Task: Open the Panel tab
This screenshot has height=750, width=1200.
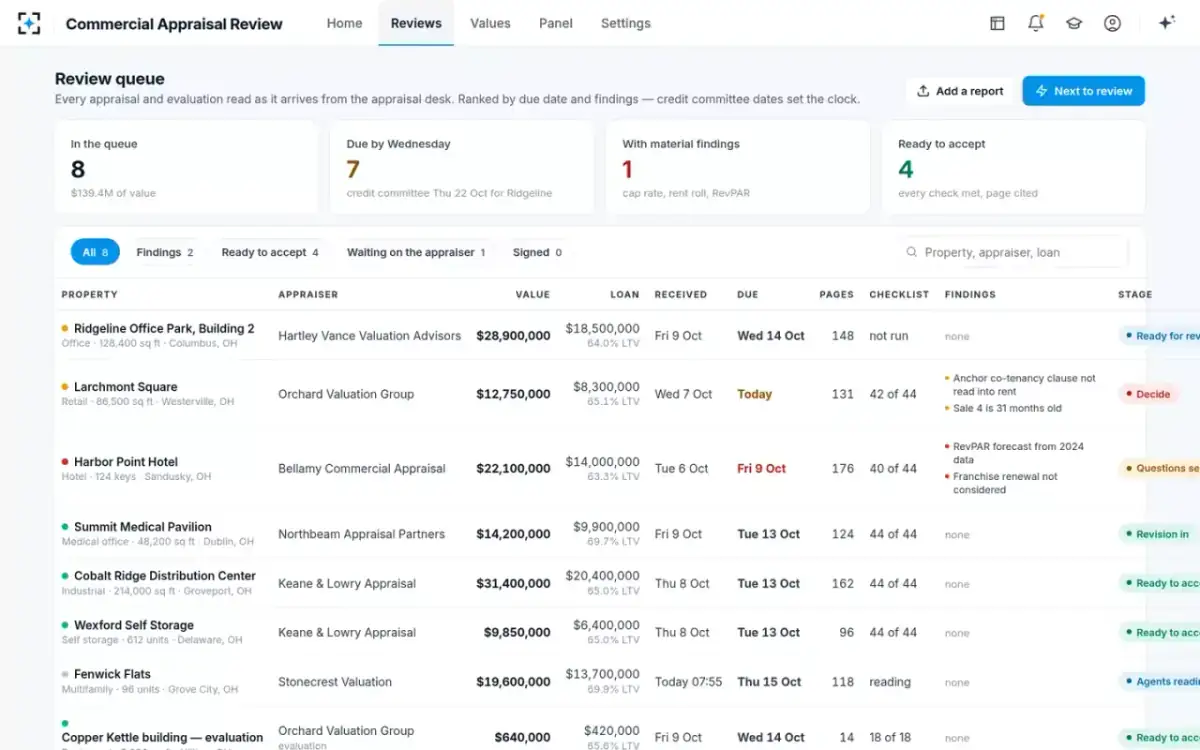Action: click(556, 23)
